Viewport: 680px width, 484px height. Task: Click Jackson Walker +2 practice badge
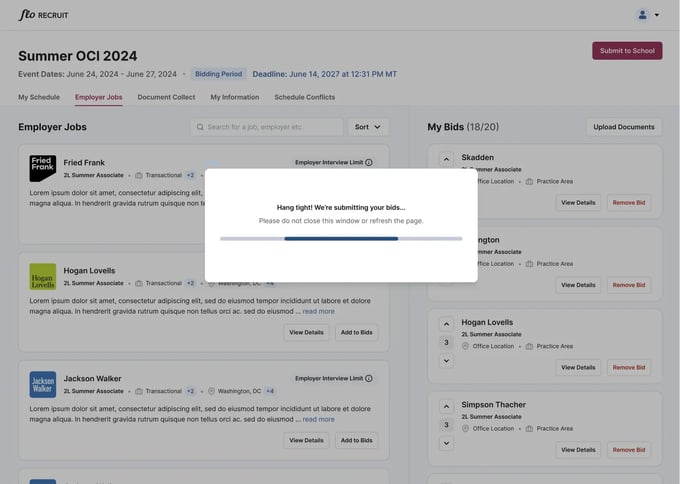click(190, 391)
